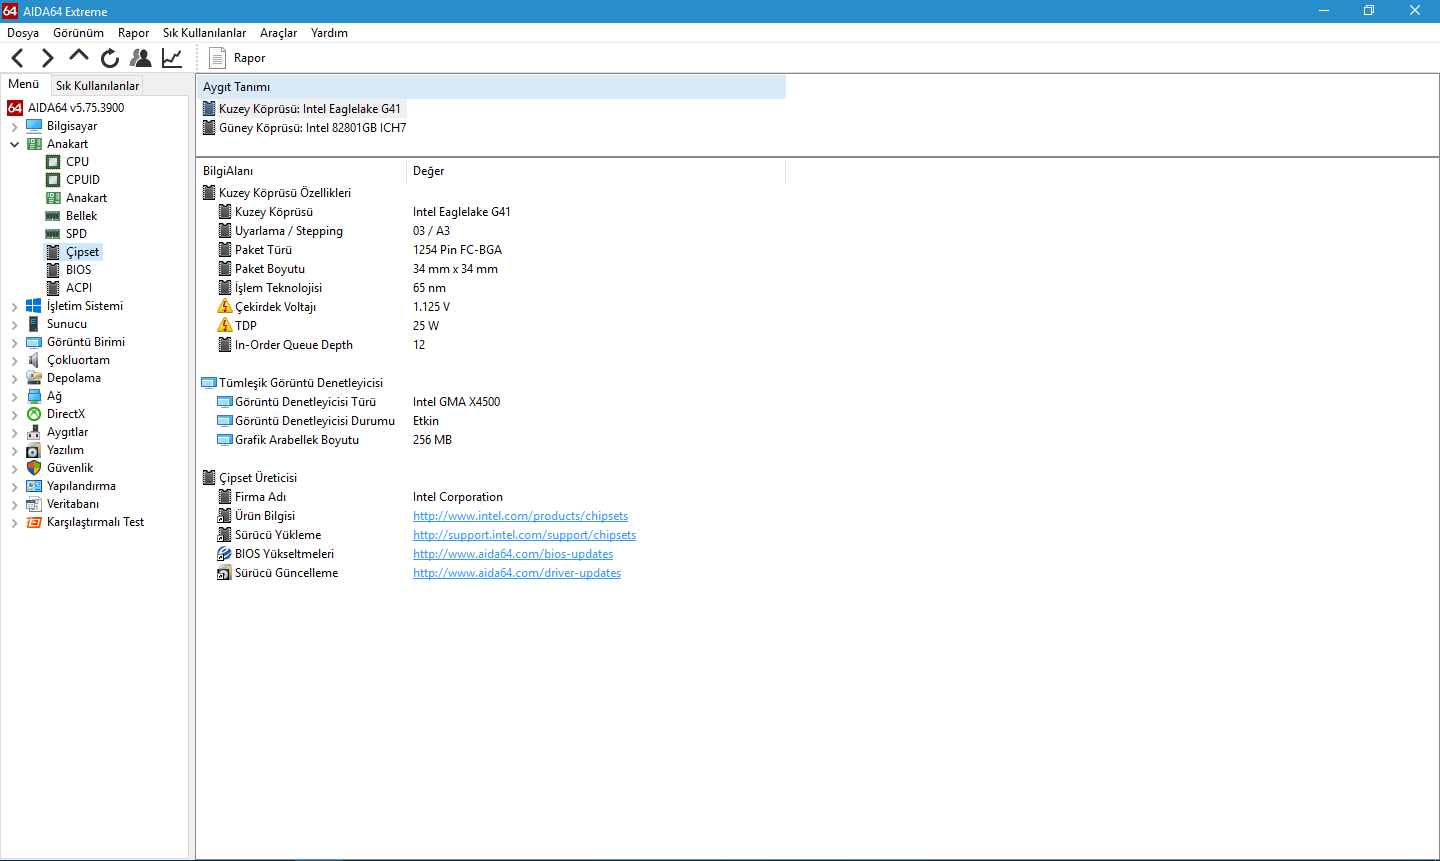Click the Veritabanı database icon
The image size is (1440, 861).
pyautogui.click(x=34, y=504)
